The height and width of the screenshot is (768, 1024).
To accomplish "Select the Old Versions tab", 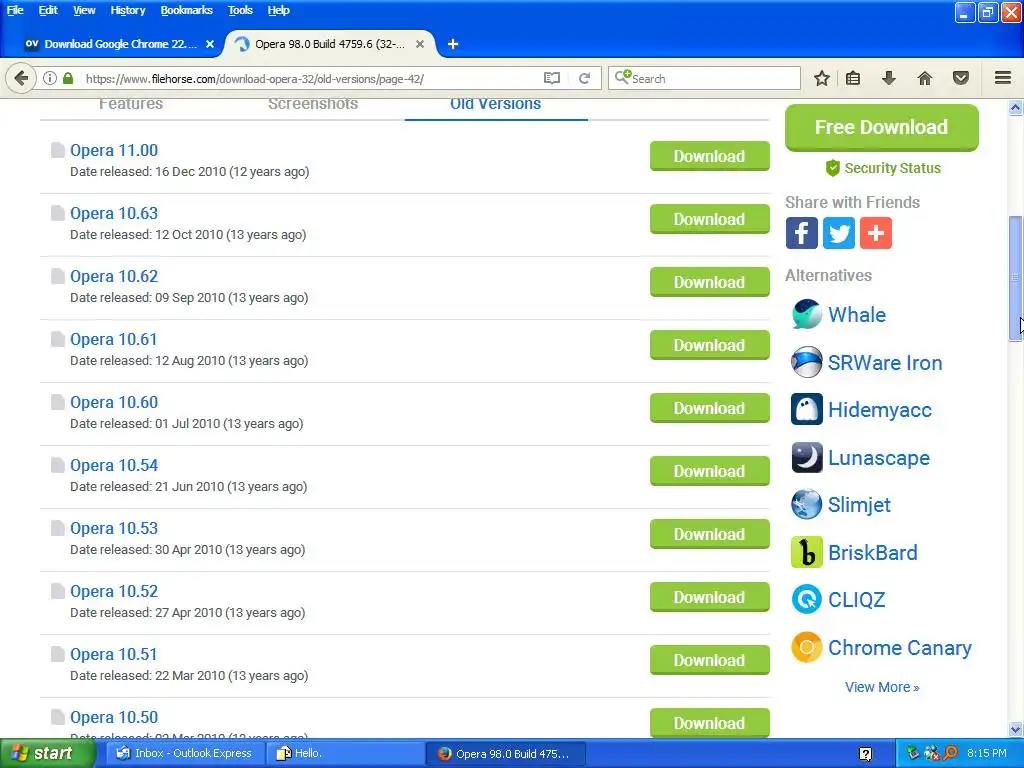I will click(496, 104).
